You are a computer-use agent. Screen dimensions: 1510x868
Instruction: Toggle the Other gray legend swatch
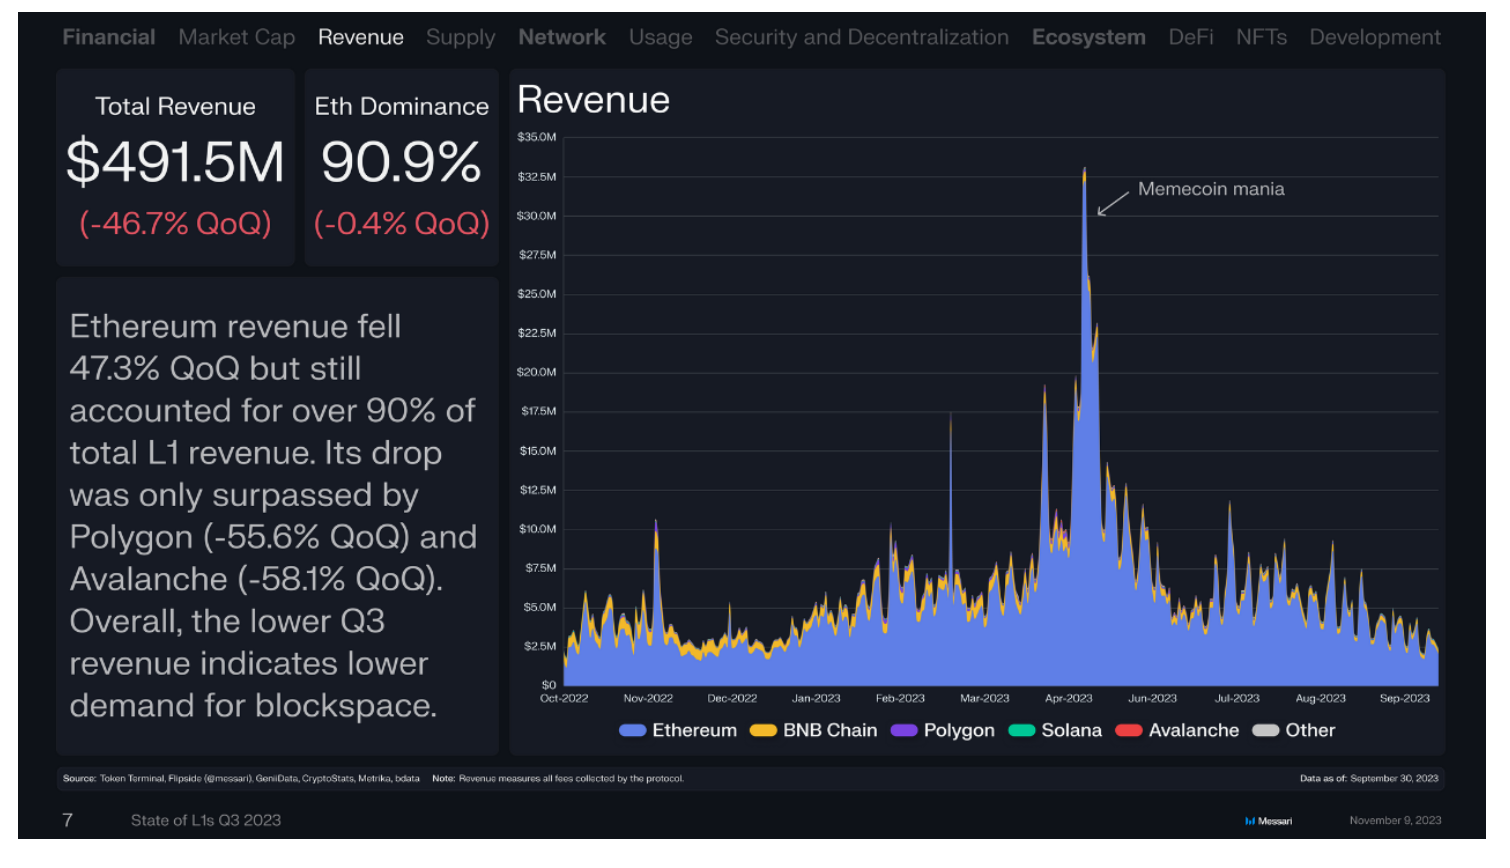pyautogui.click(x=1266, y=730)
